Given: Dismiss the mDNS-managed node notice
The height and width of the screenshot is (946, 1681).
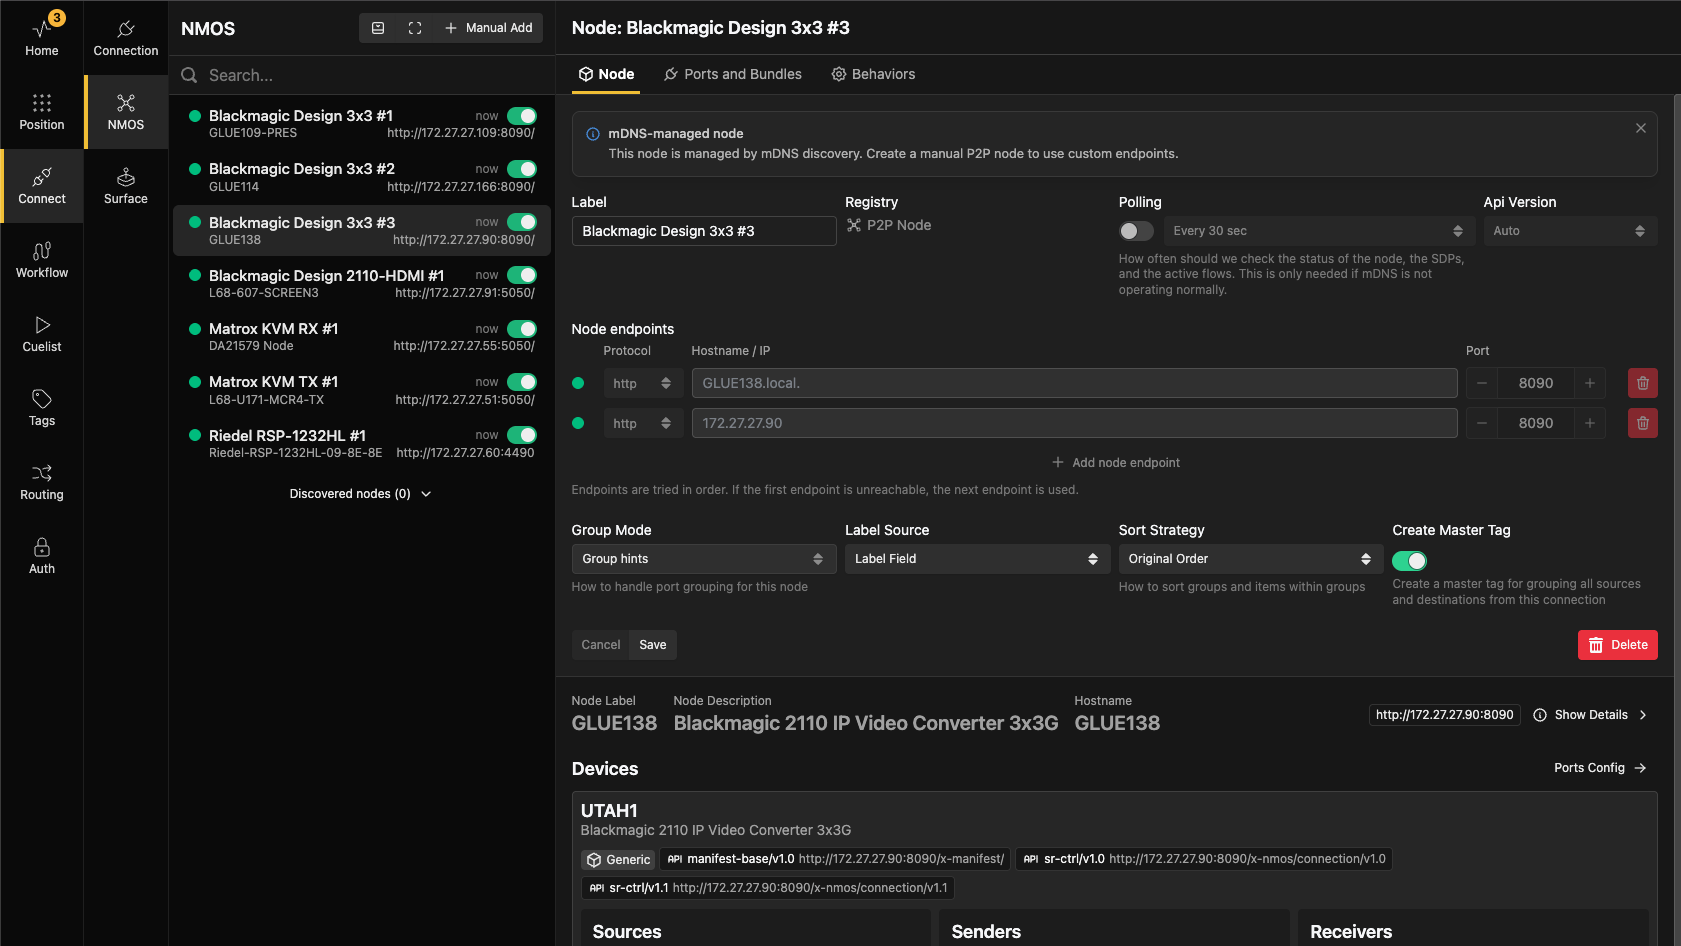Looking at the screenshot, I should coord(1641,128).
